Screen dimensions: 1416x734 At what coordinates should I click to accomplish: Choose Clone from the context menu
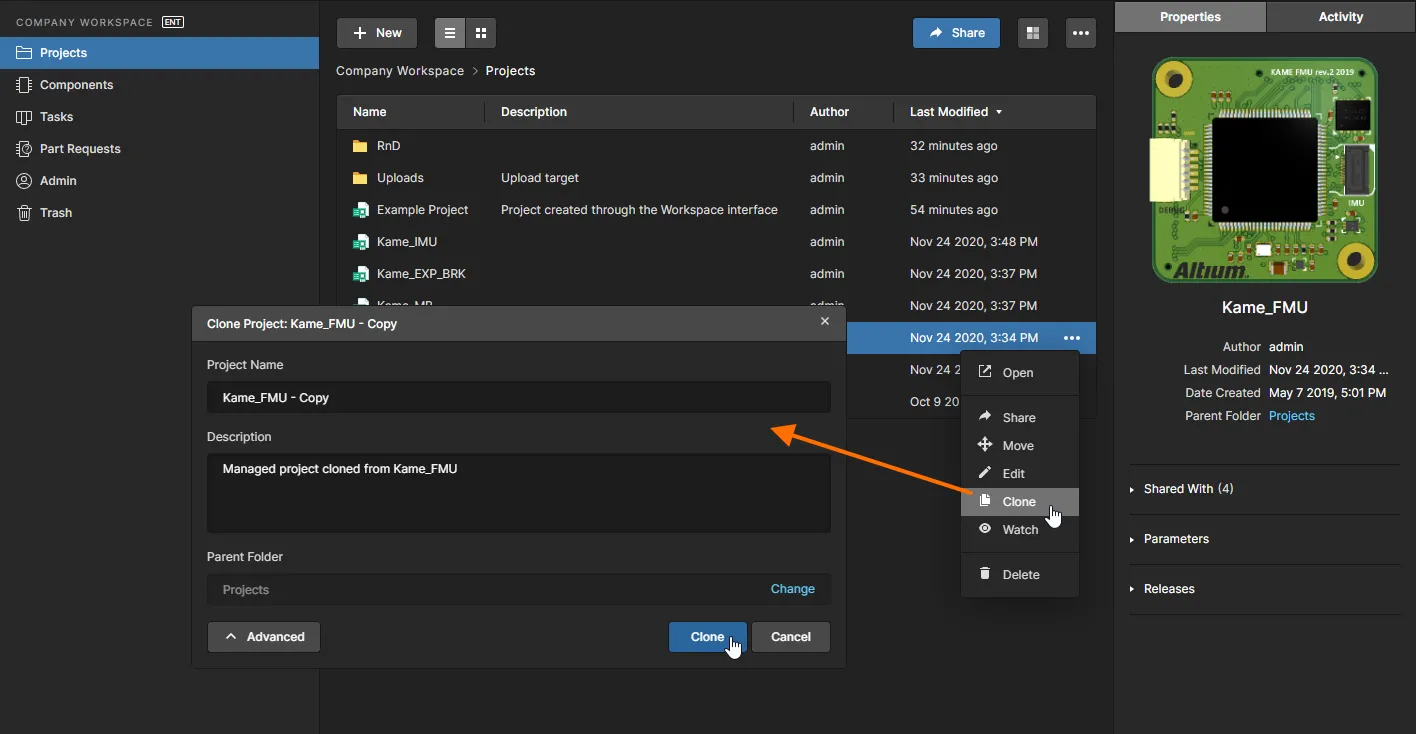(x=1020, y=502)
